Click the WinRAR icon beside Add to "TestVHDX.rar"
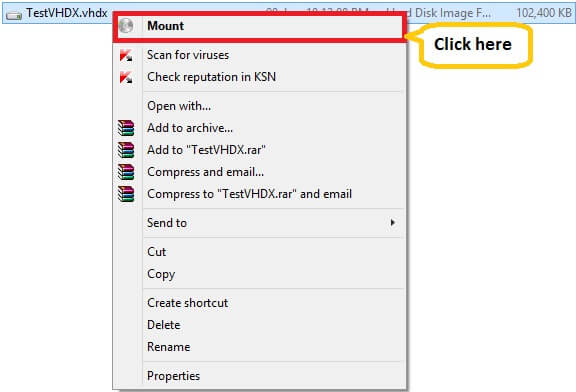576x392 pixels. 126,150
